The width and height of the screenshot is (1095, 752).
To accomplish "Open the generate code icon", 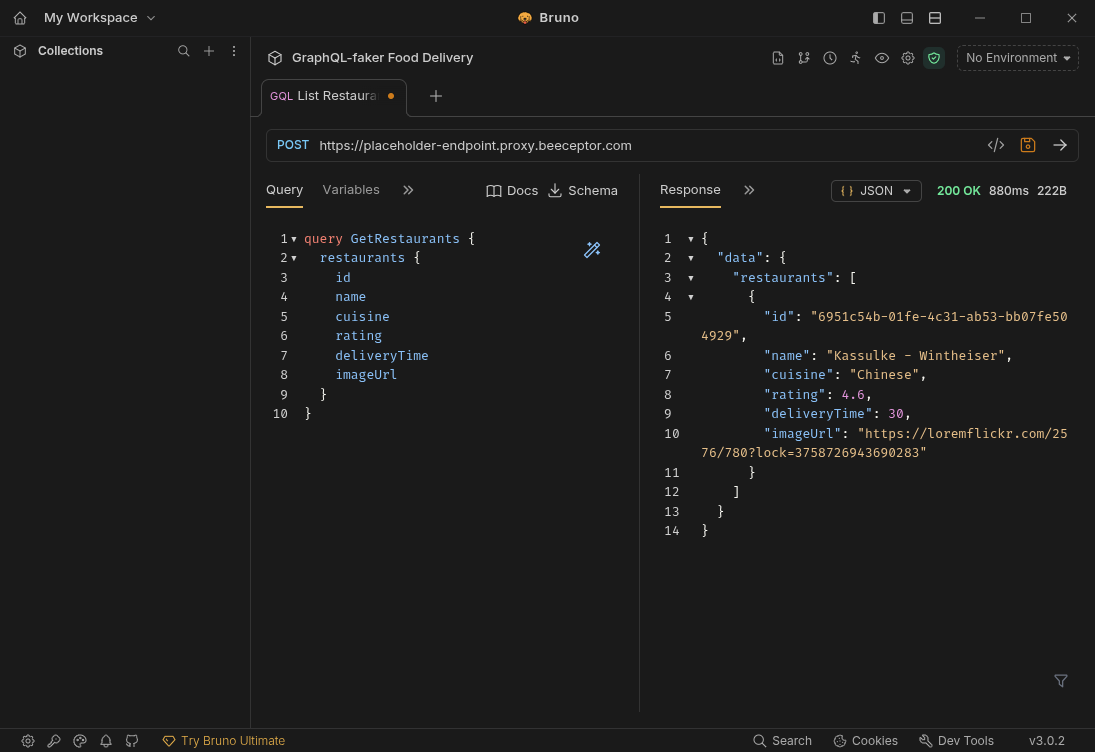I will [995, 145].
